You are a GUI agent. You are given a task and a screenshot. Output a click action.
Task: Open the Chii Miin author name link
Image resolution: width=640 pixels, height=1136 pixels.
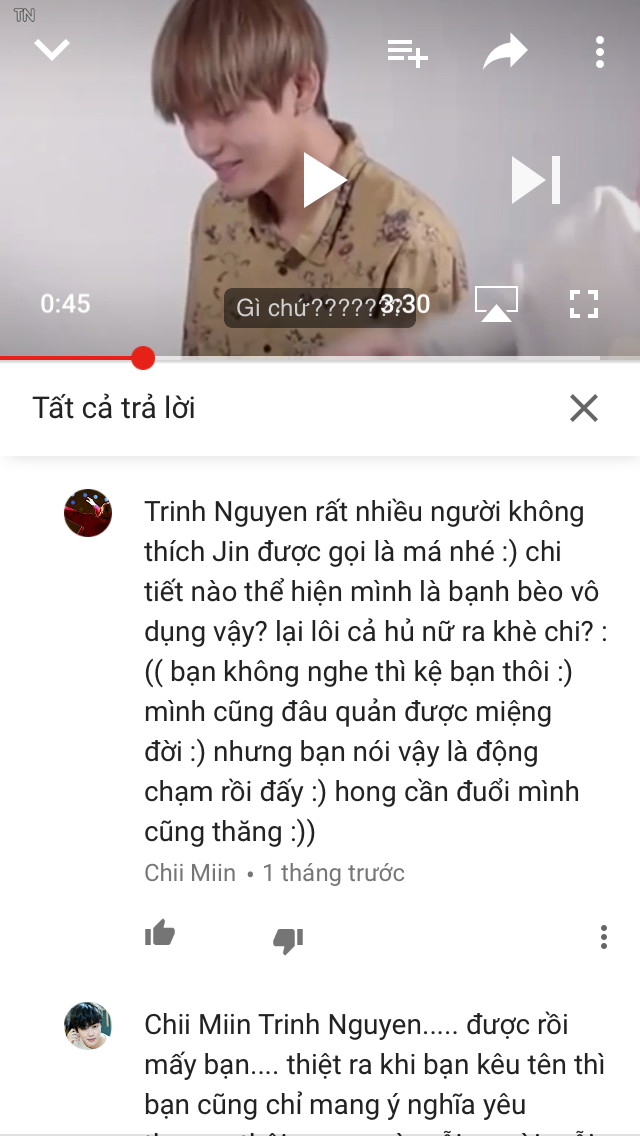[x=190, y=872]
